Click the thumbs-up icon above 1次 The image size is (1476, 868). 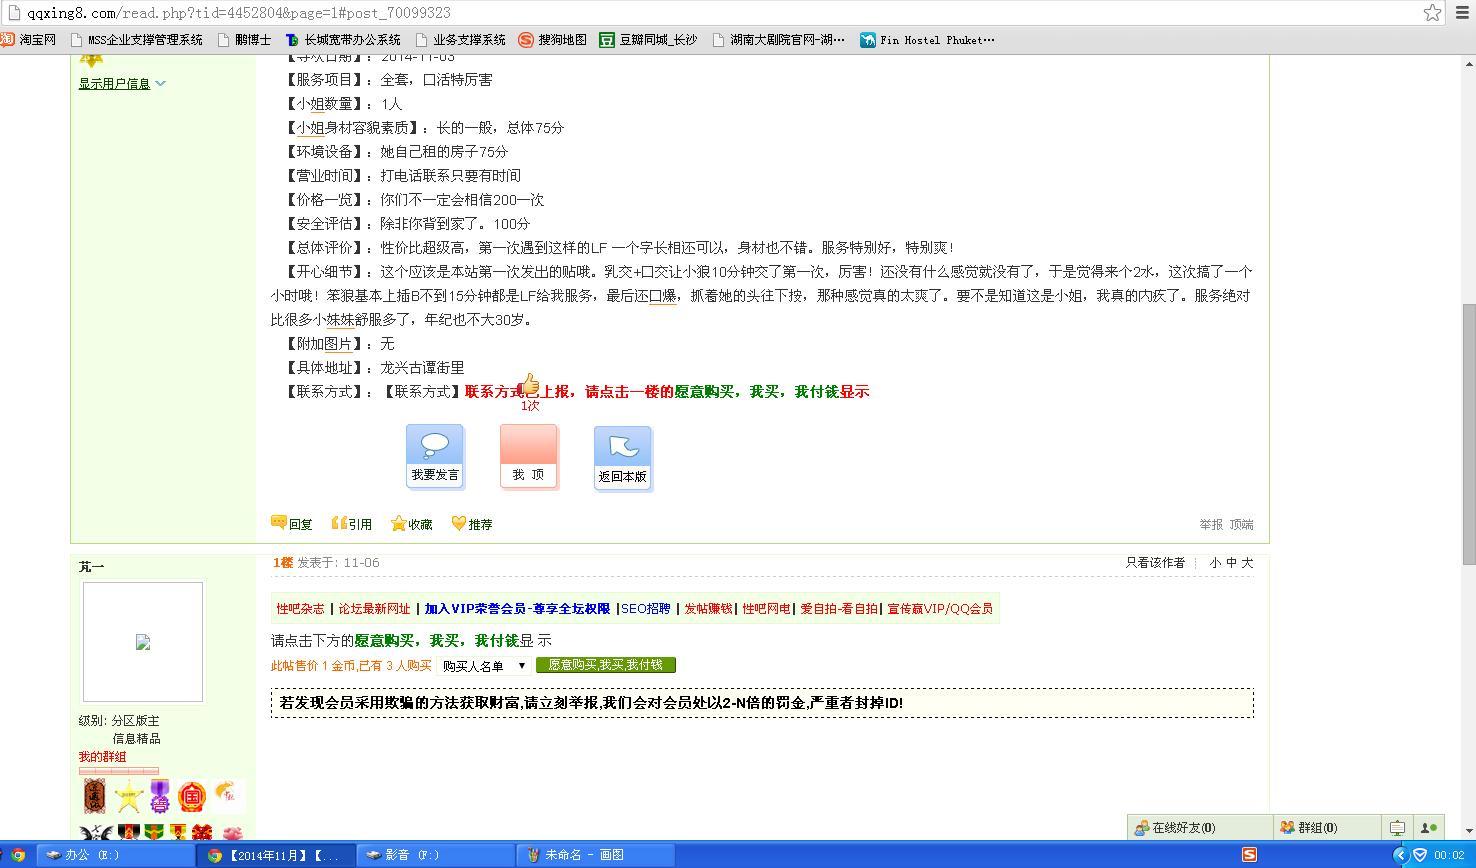[529, 384]
